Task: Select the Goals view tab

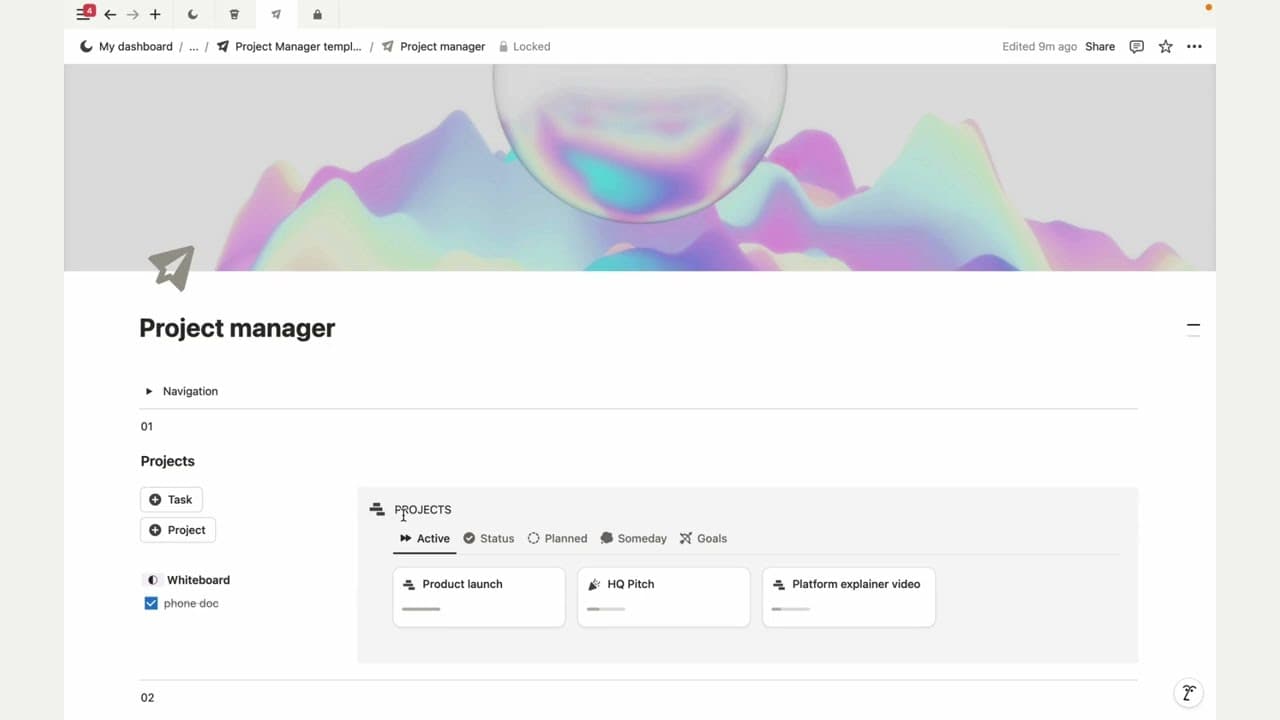Action: pos(703,539)
